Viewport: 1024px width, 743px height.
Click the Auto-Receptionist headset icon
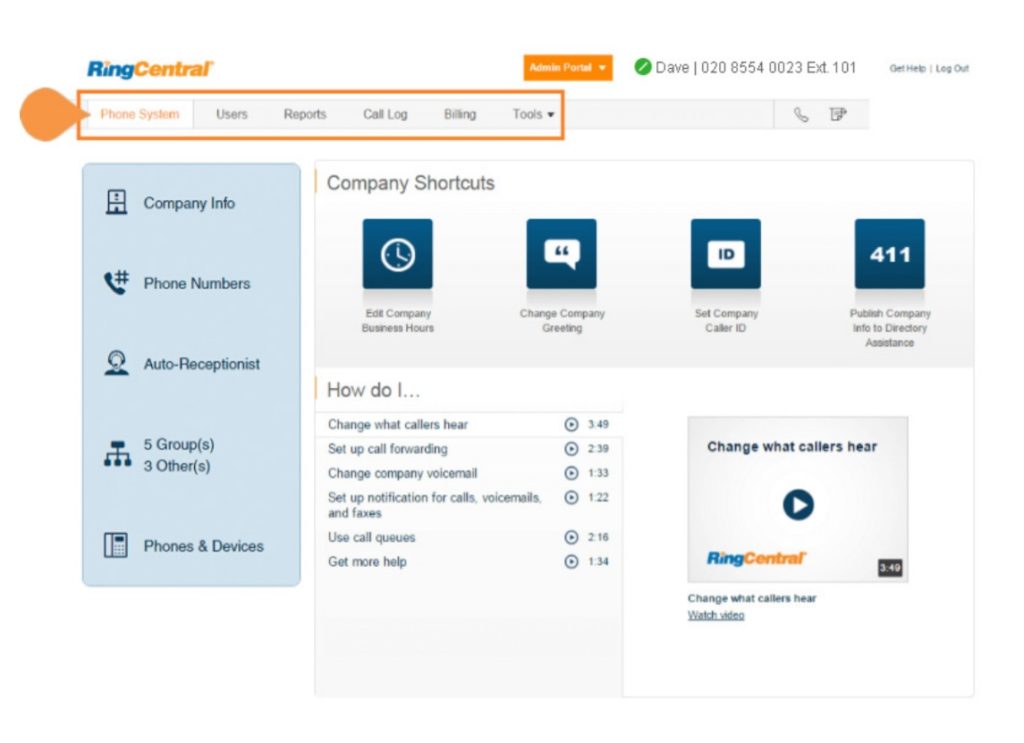point(117,364)
